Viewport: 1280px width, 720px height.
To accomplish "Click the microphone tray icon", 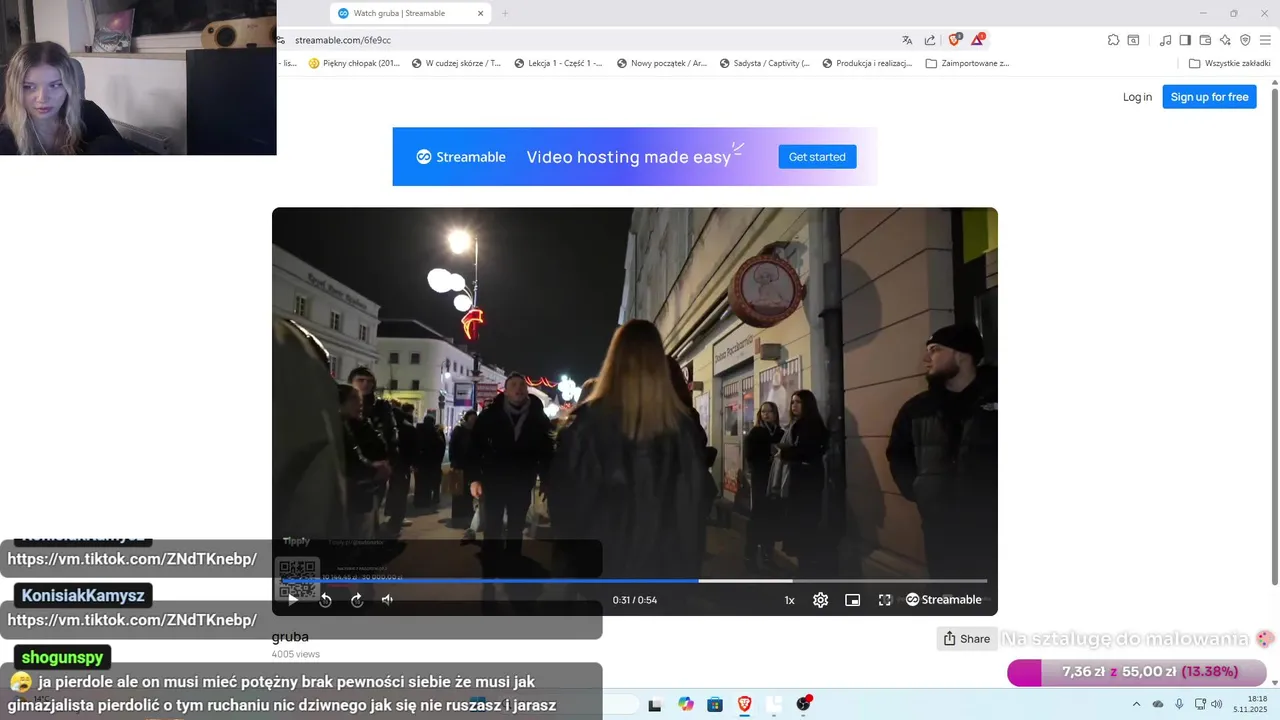I will (1179, 705).
